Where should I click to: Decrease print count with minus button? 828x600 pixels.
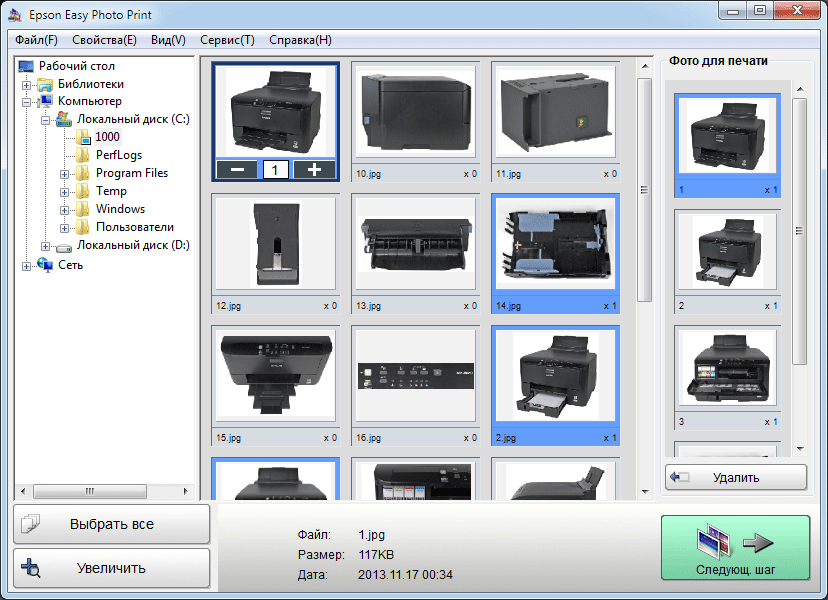tap(237, 170)
